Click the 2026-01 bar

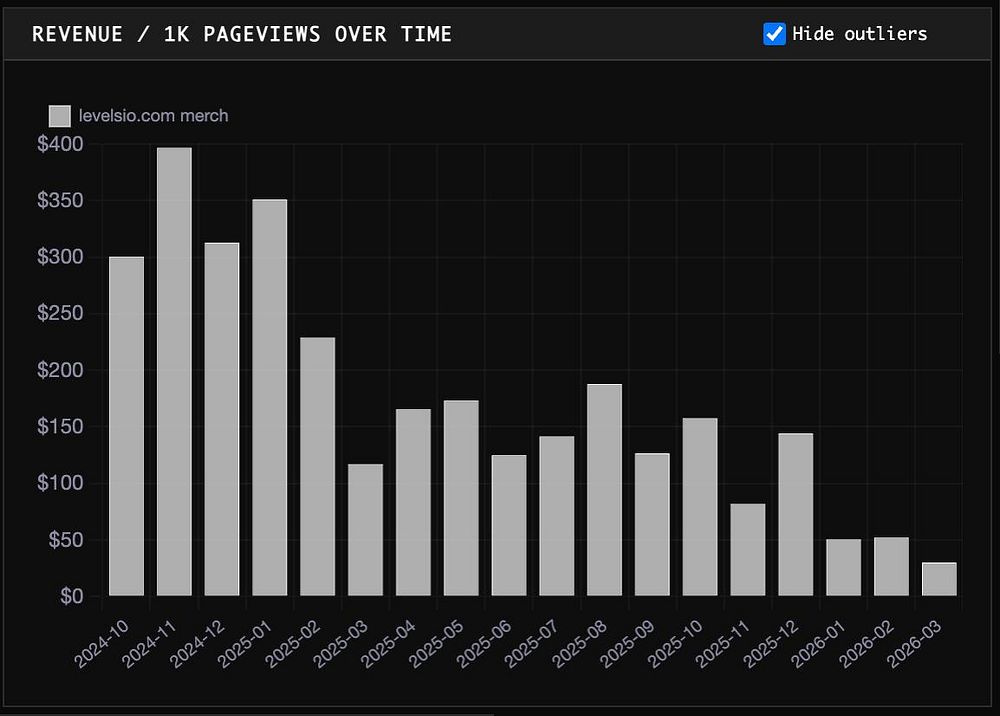pyautogui.click(x=844, y=567)
